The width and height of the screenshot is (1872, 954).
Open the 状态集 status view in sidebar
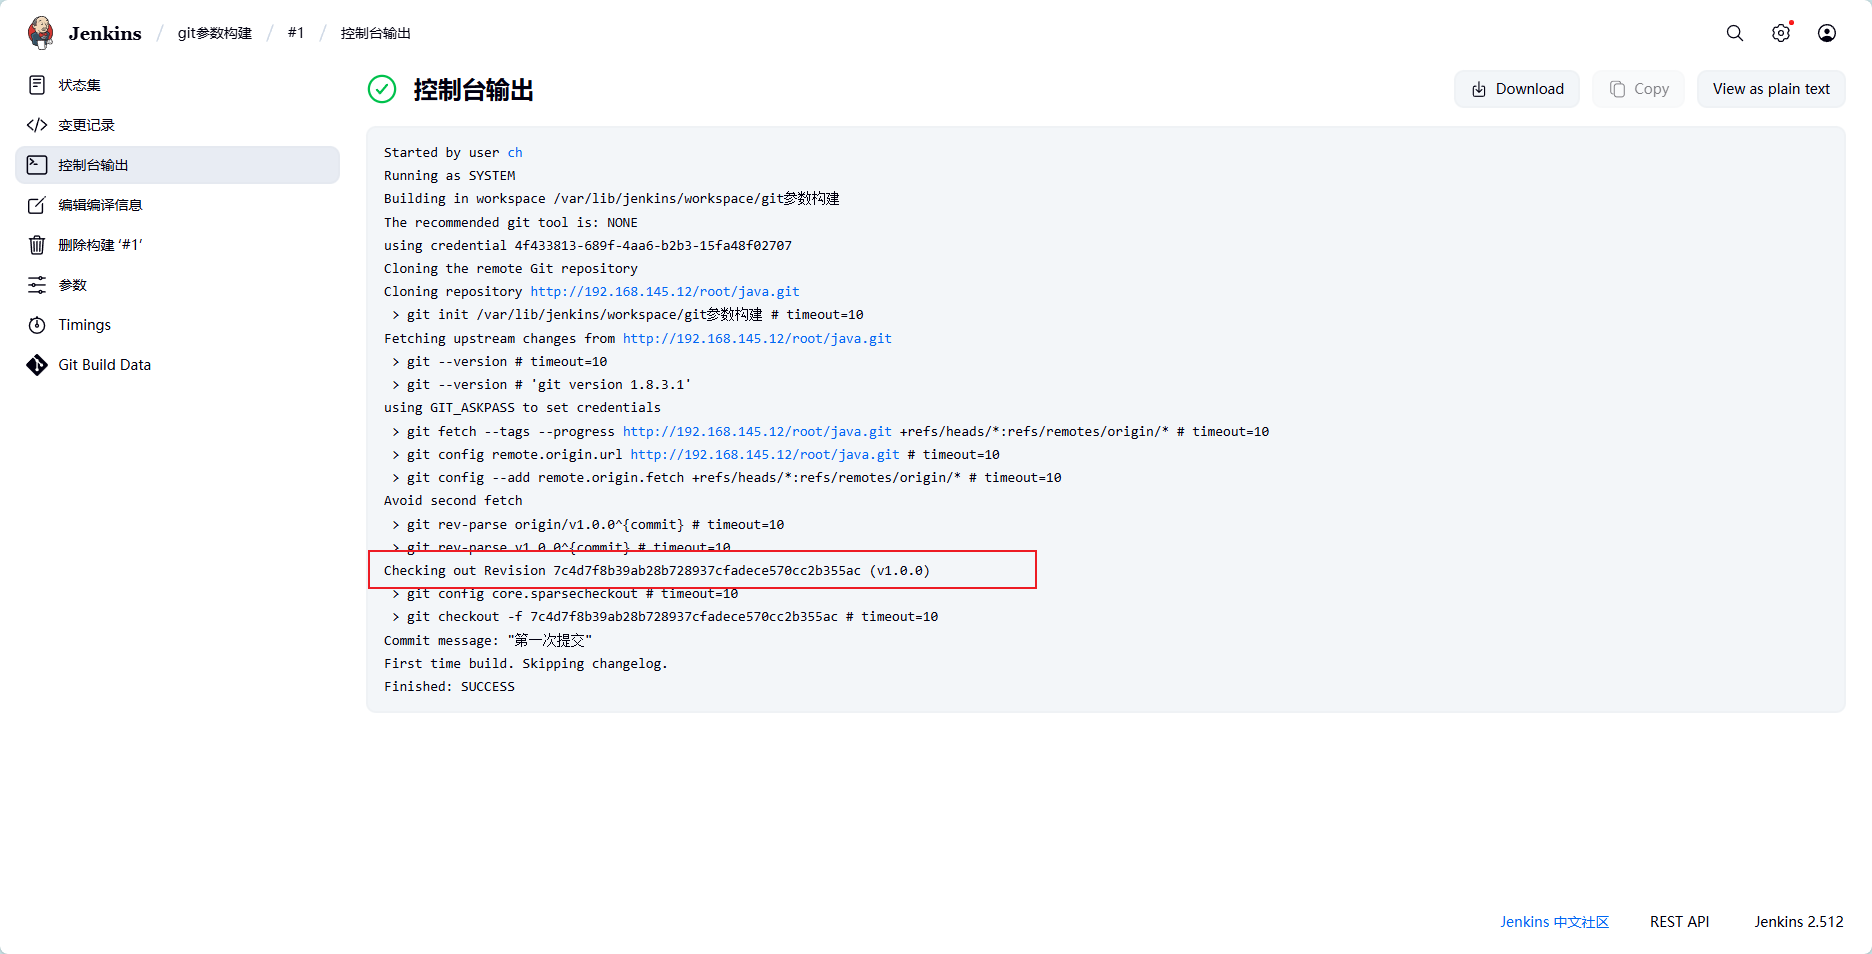(x=77, y=85)
